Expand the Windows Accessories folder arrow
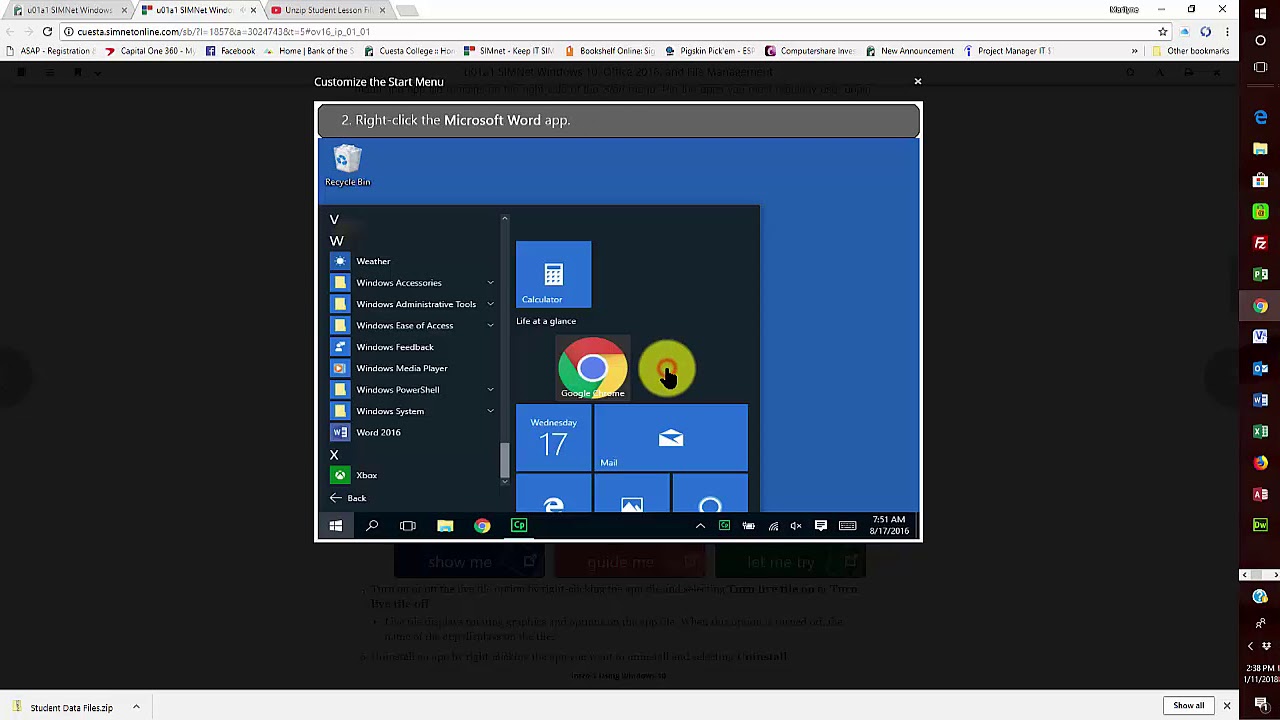This screenshot has width=1280, height=720. tap(490, 283)
